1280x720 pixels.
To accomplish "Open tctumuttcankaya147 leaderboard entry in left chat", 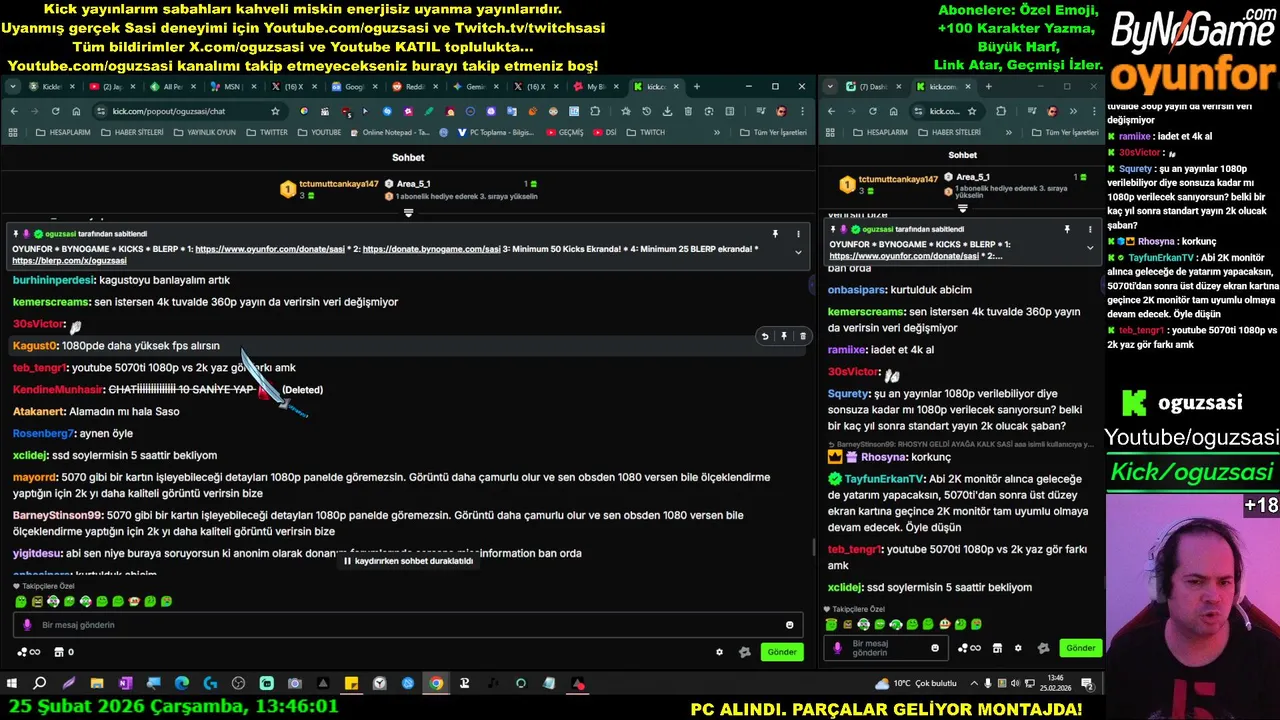I will point(329,188).
